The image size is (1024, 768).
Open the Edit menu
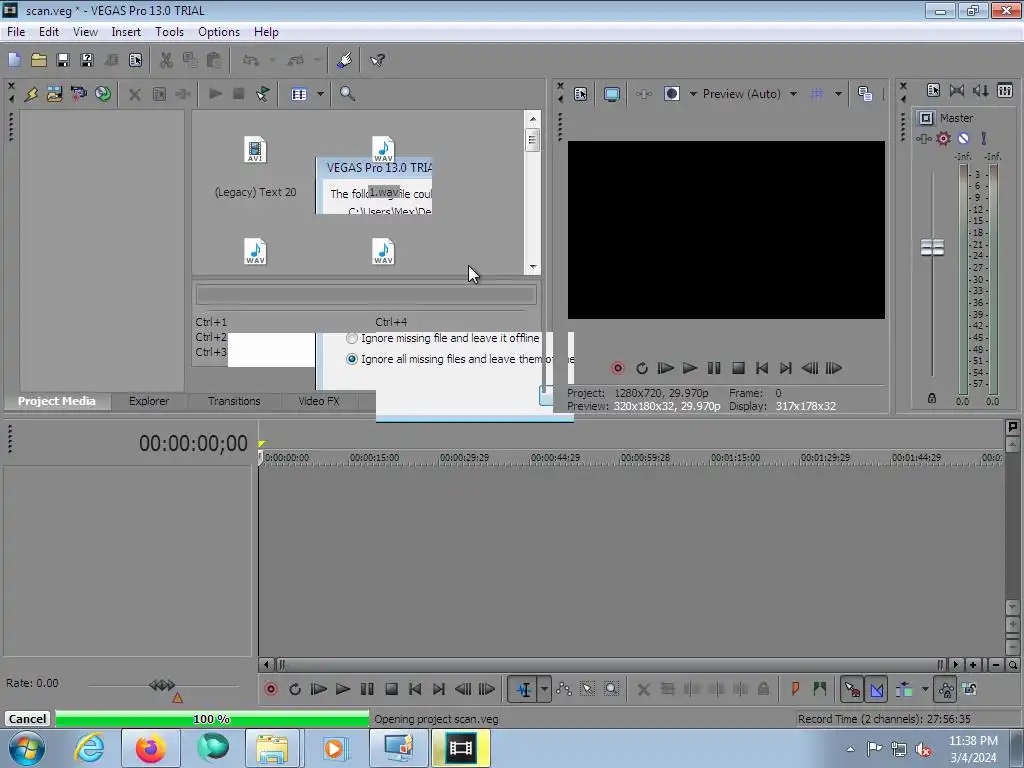pos(49,32)
